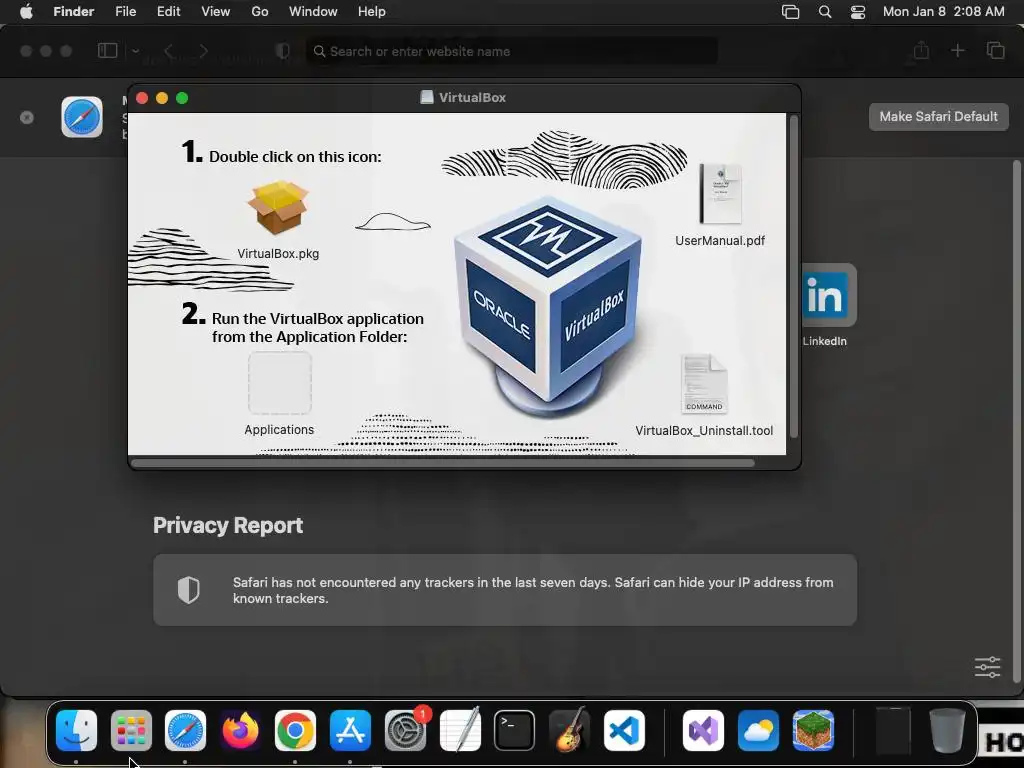The height and width of the screenshot is (768, 1024).
Task: Expand the Safari sidebar dropdown arrow
Action: (x=135, y=51)
